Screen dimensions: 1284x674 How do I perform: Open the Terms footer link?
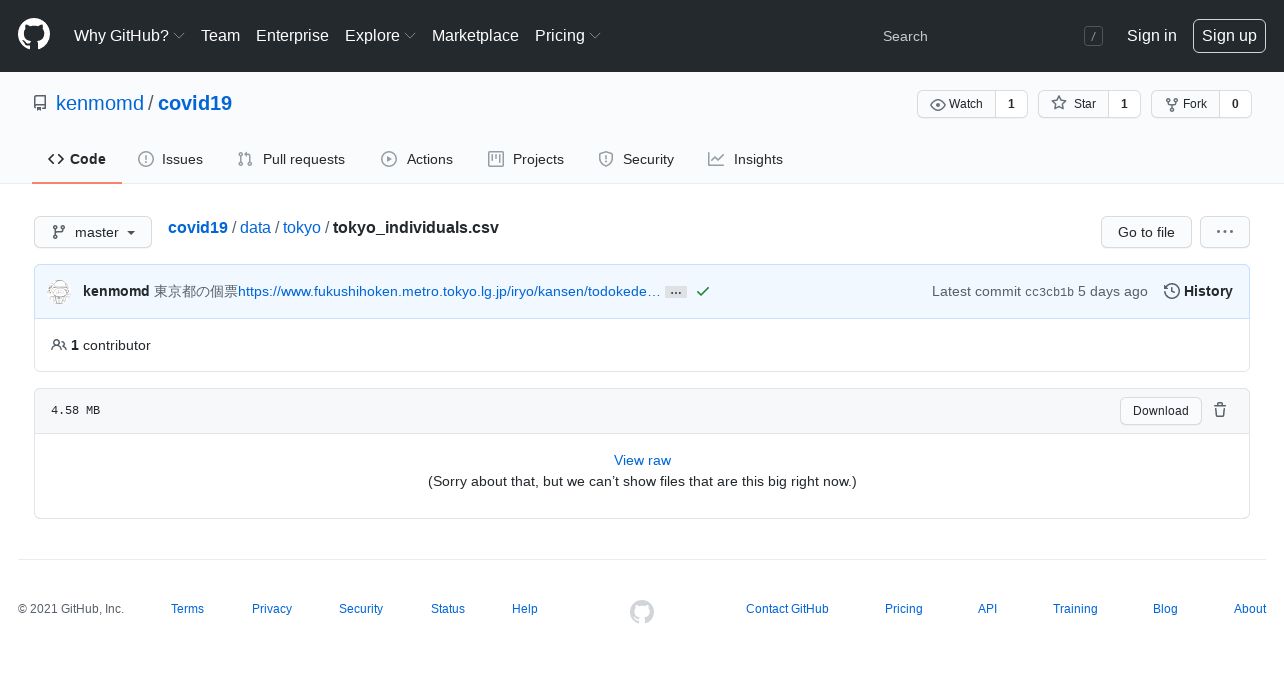[x=187, y=609]
